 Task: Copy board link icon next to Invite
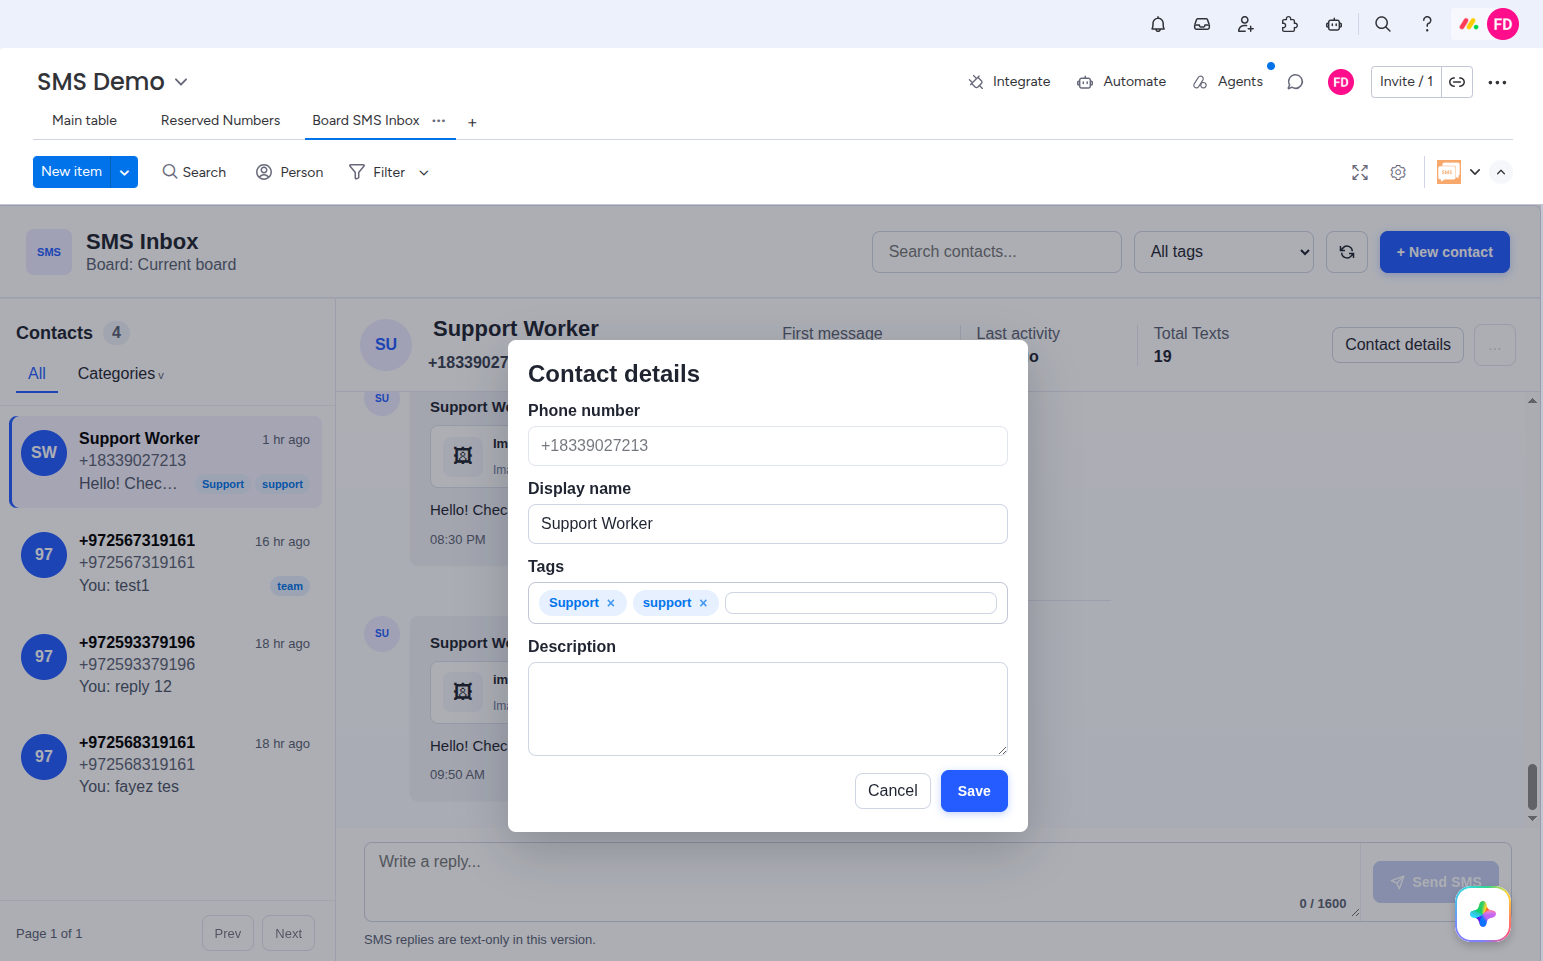(1457, 82)
